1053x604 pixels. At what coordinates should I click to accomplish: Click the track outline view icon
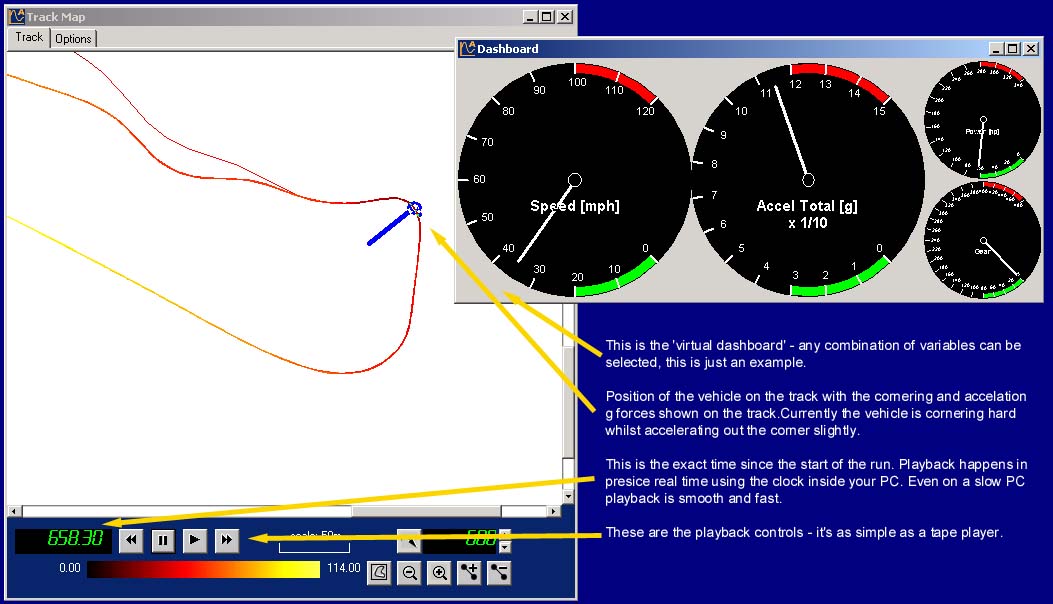pos(379,573)
